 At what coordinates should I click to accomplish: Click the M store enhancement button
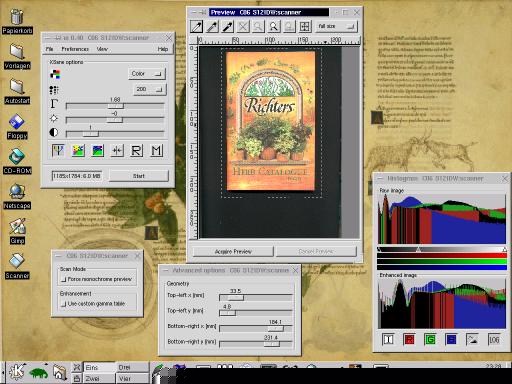pos(157,150)
